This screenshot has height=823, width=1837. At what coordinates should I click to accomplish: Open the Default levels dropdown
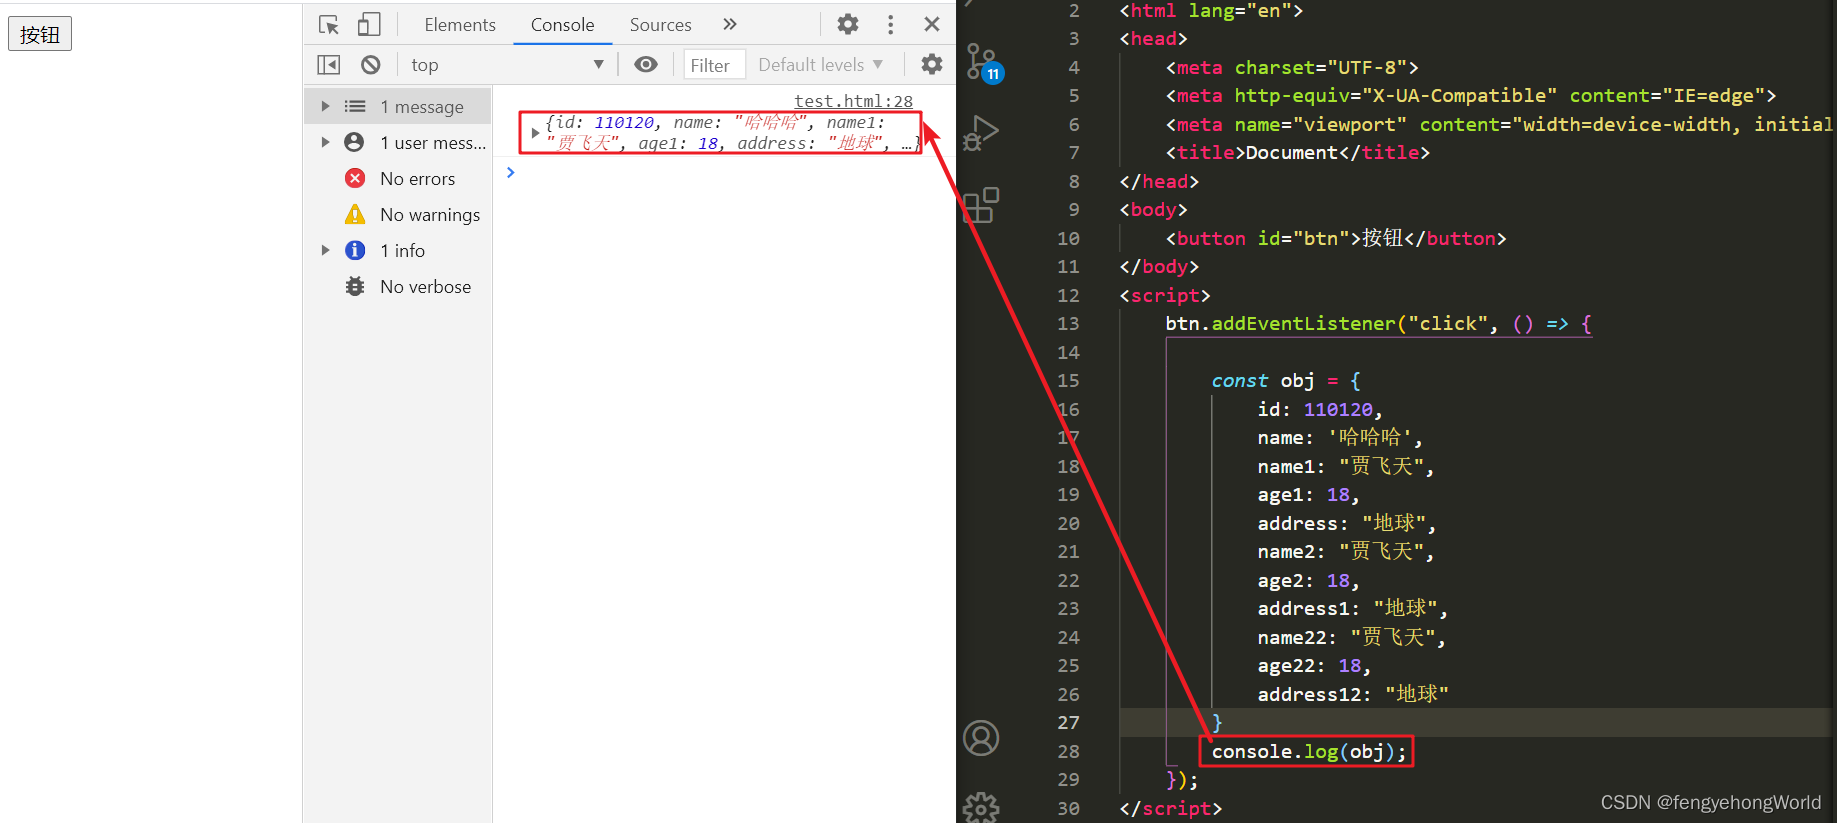tap(820, 65)
